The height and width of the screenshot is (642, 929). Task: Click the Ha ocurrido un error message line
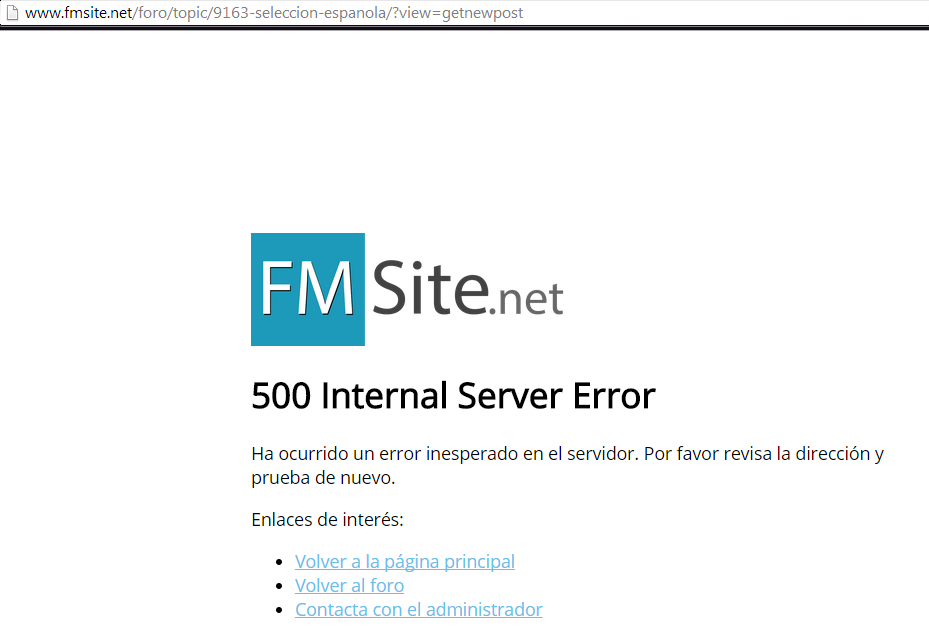click(567, 454)
